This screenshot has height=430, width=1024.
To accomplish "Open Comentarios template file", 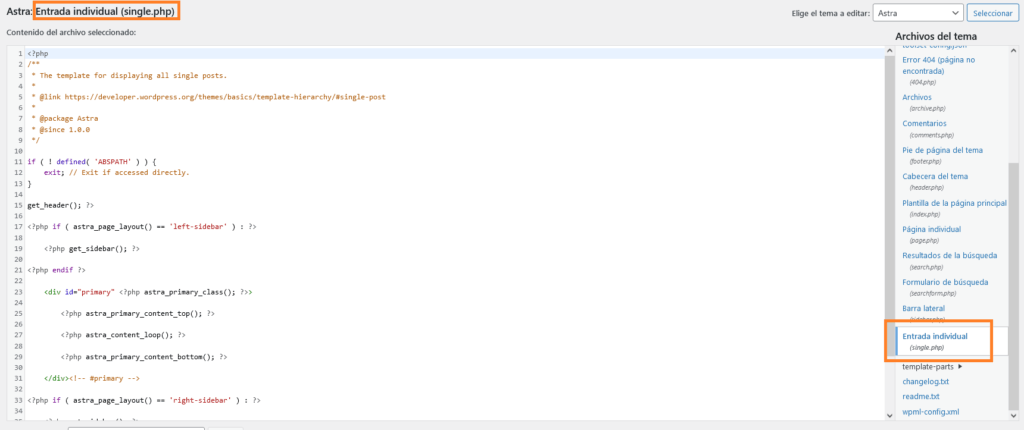I will (x=924, y=124).
